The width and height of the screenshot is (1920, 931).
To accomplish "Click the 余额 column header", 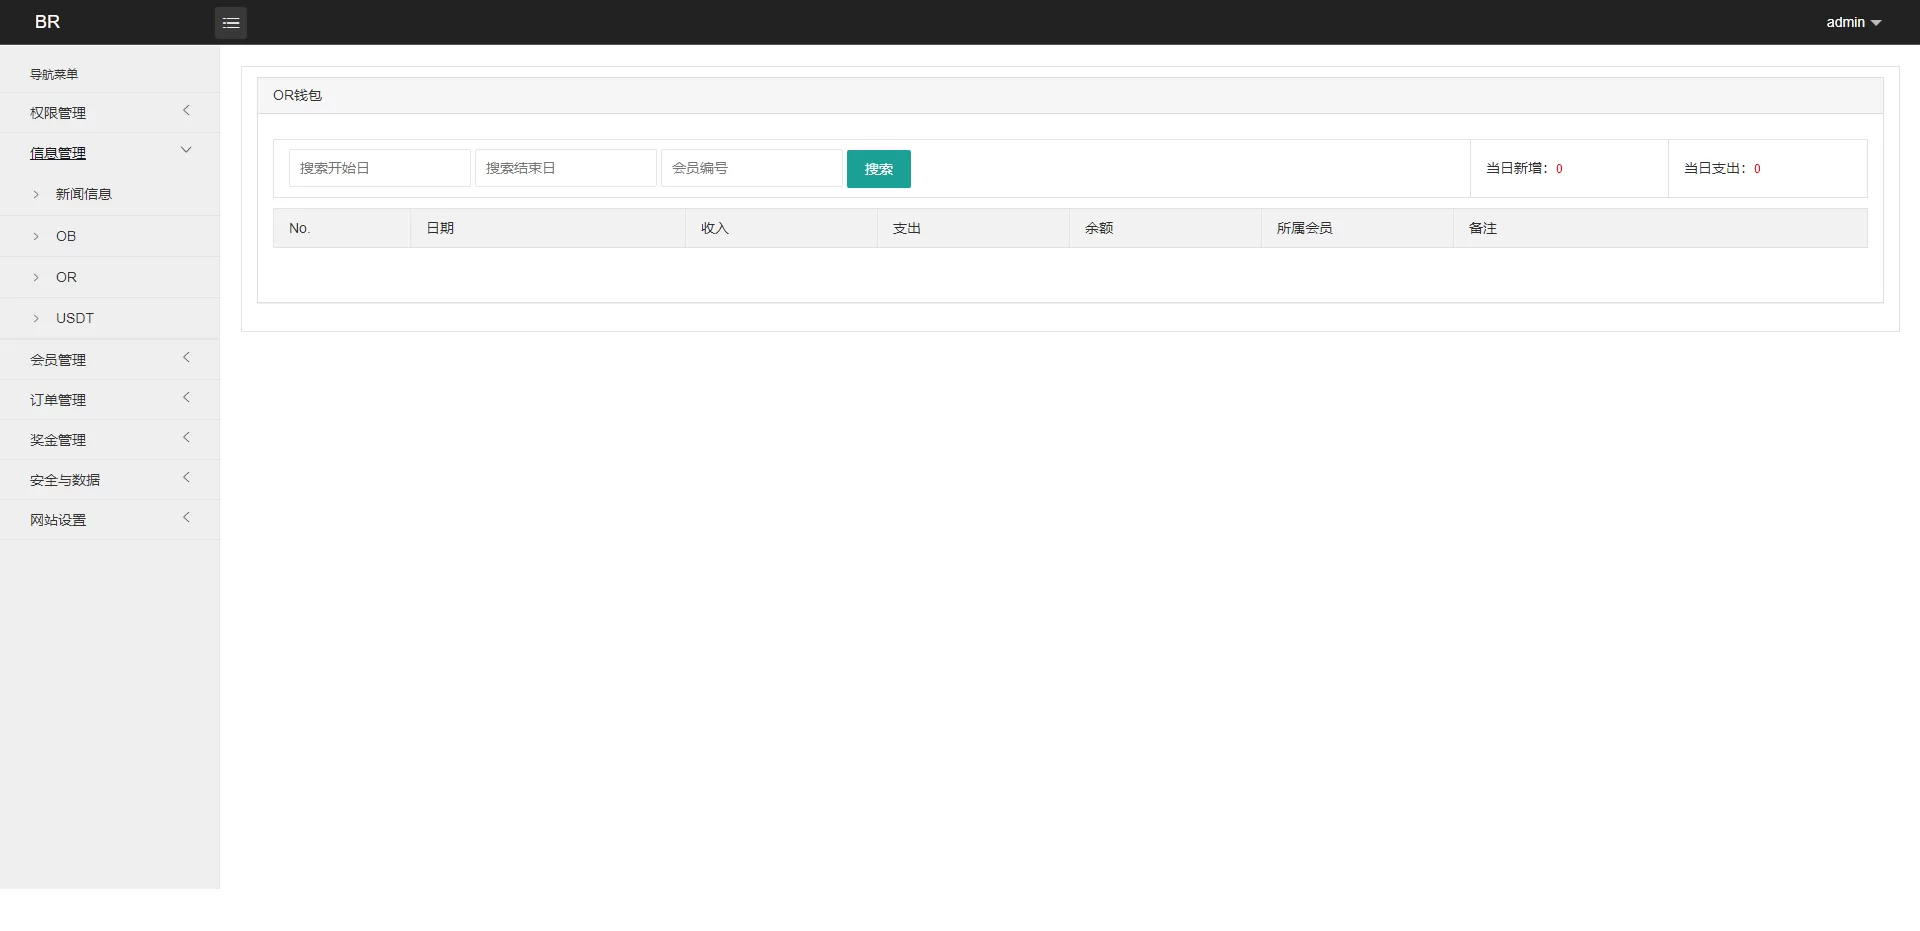I will (1099, 228).
